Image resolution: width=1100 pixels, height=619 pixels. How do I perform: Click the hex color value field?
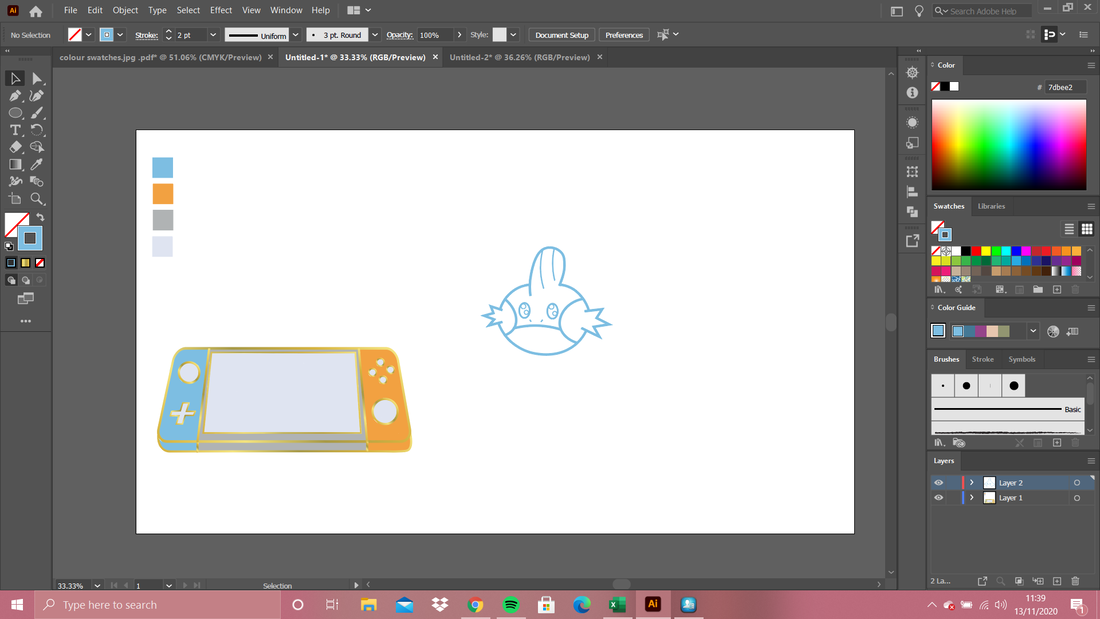1065,87
